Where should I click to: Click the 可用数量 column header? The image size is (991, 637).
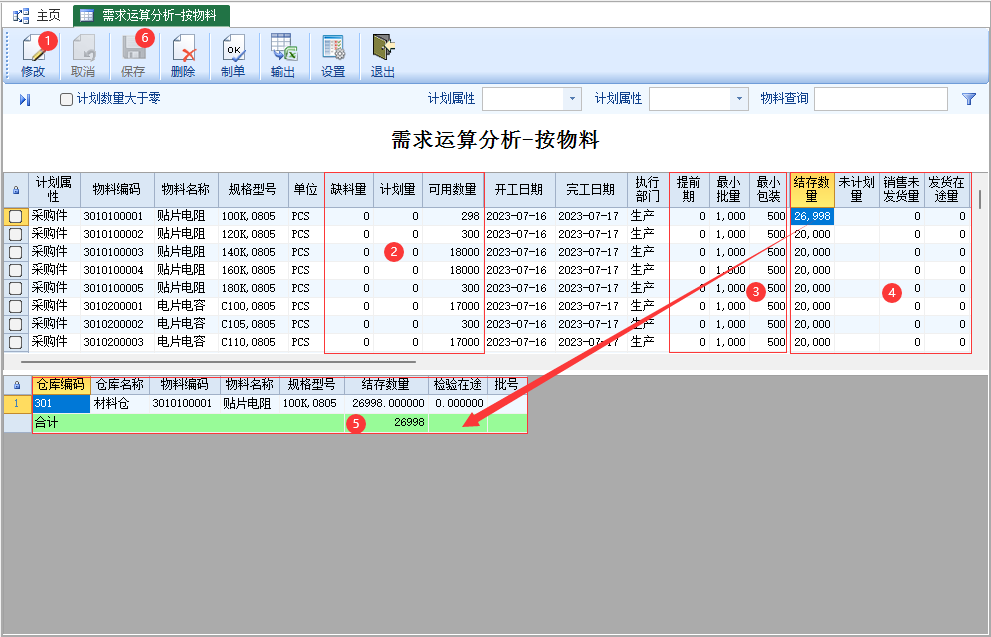453,190
